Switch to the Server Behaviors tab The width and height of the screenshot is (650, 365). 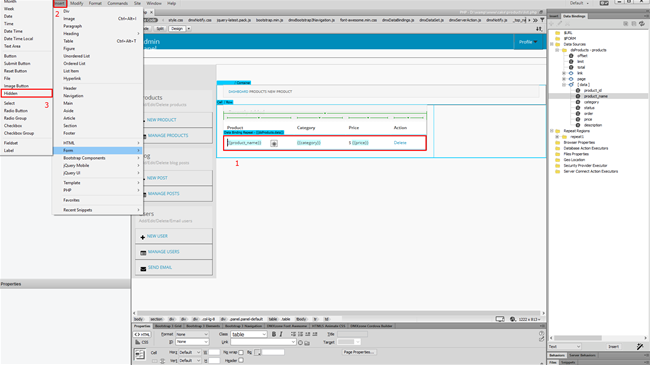[x=582, y=355]
